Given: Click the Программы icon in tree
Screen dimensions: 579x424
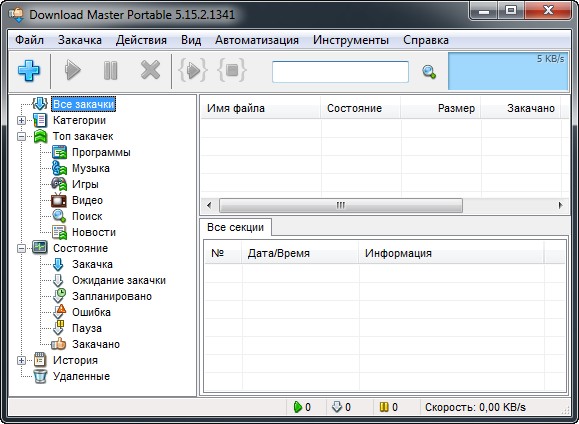Looking at the screenshot, I should (59, 152).
